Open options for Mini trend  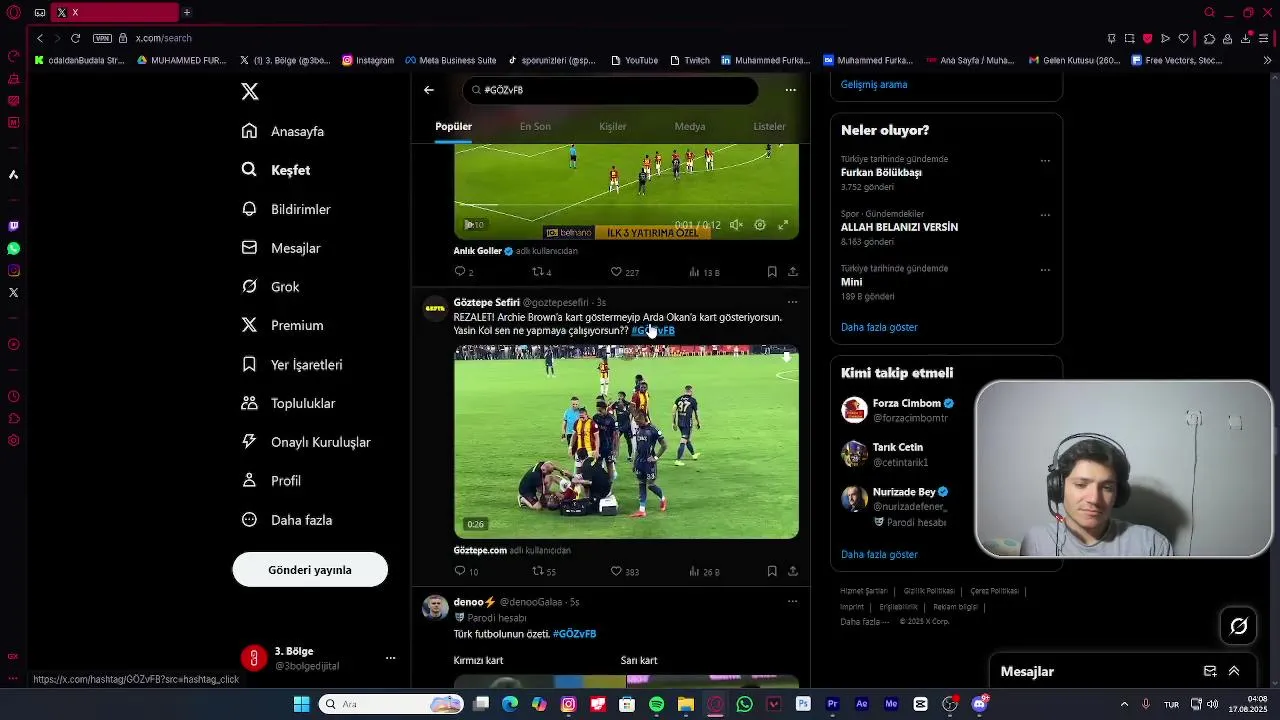pyautogui.click(x=1045, y=270)
